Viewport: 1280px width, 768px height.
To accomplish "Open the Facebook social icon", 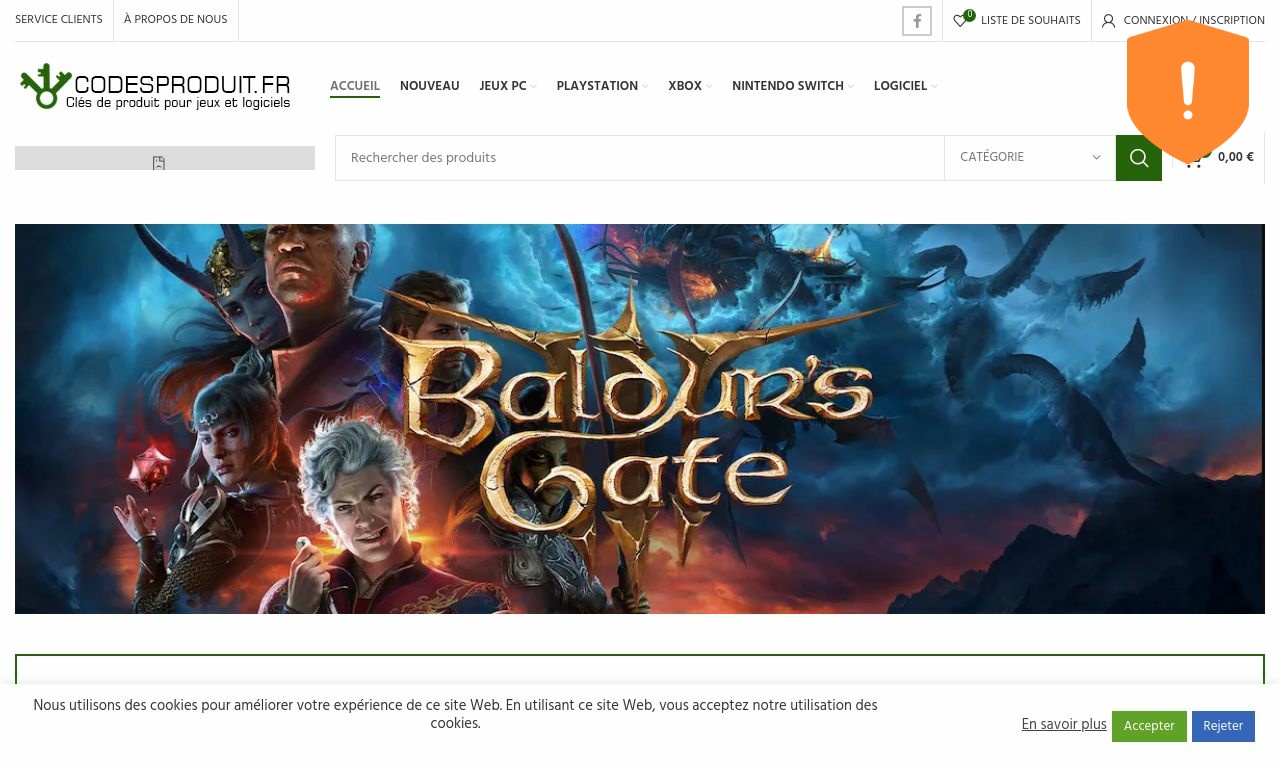I will click(917, 21).
